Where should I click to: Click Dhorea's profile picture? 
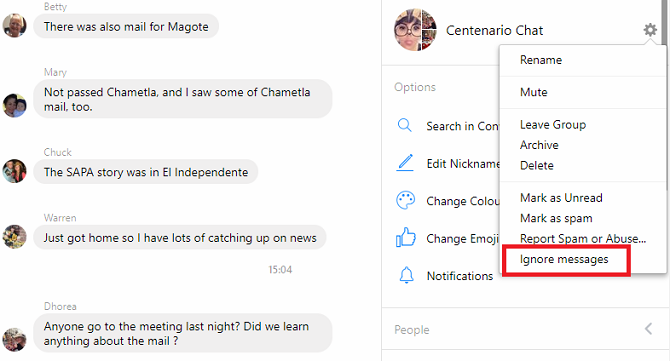coord(15,340)
